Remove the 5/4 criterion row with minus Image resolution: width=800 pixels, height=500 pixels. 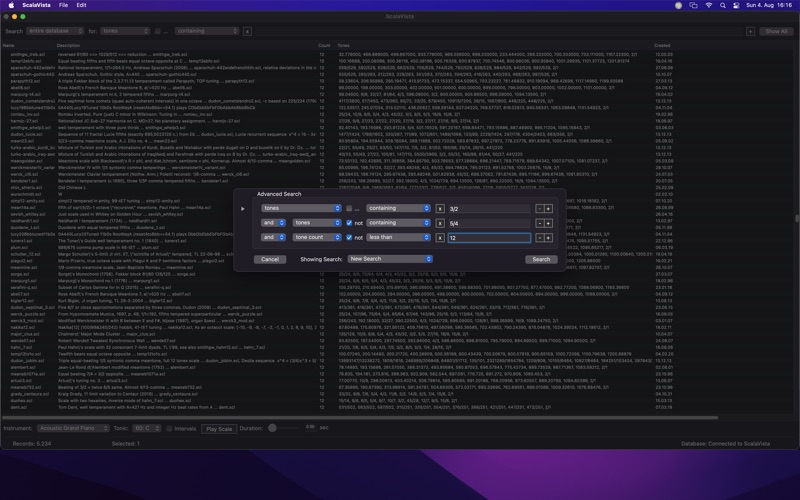click(x=539, y=223)
